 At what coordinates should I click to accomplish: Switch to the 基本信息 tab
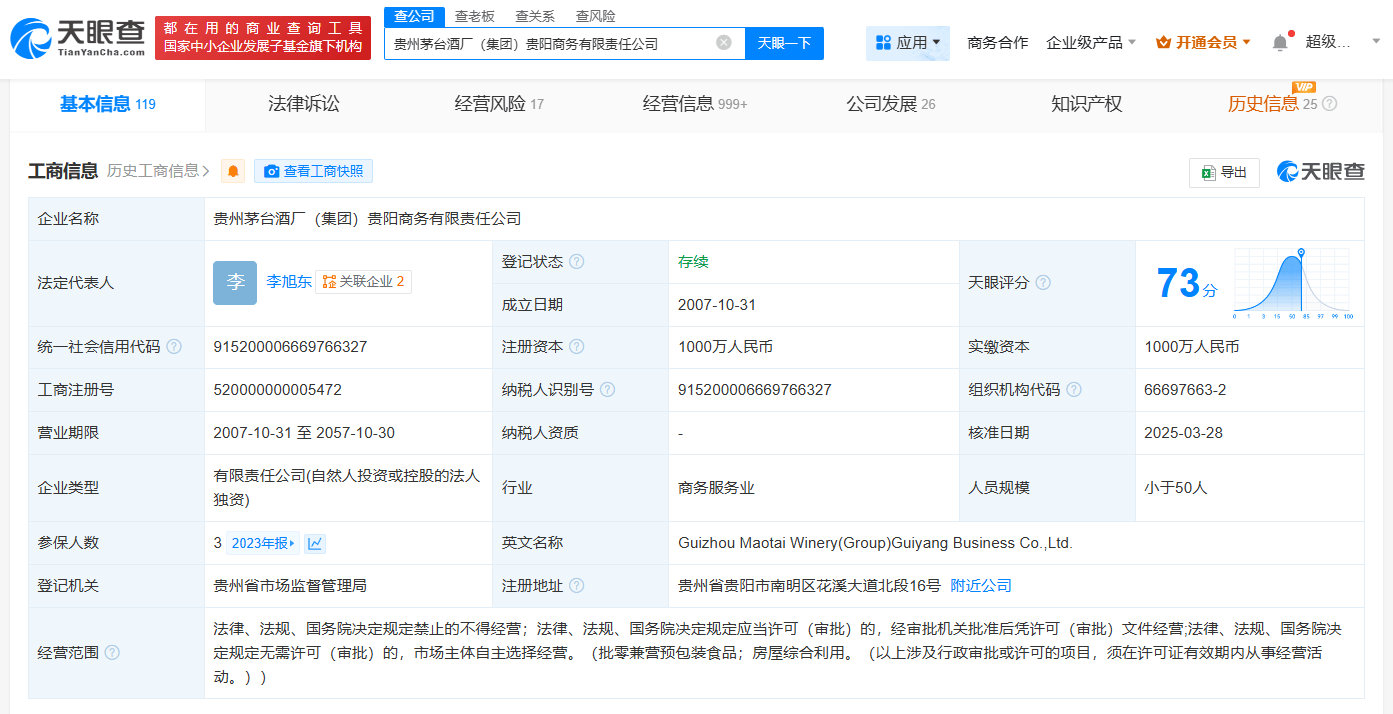pyautogui.click(x=108, y=104)
